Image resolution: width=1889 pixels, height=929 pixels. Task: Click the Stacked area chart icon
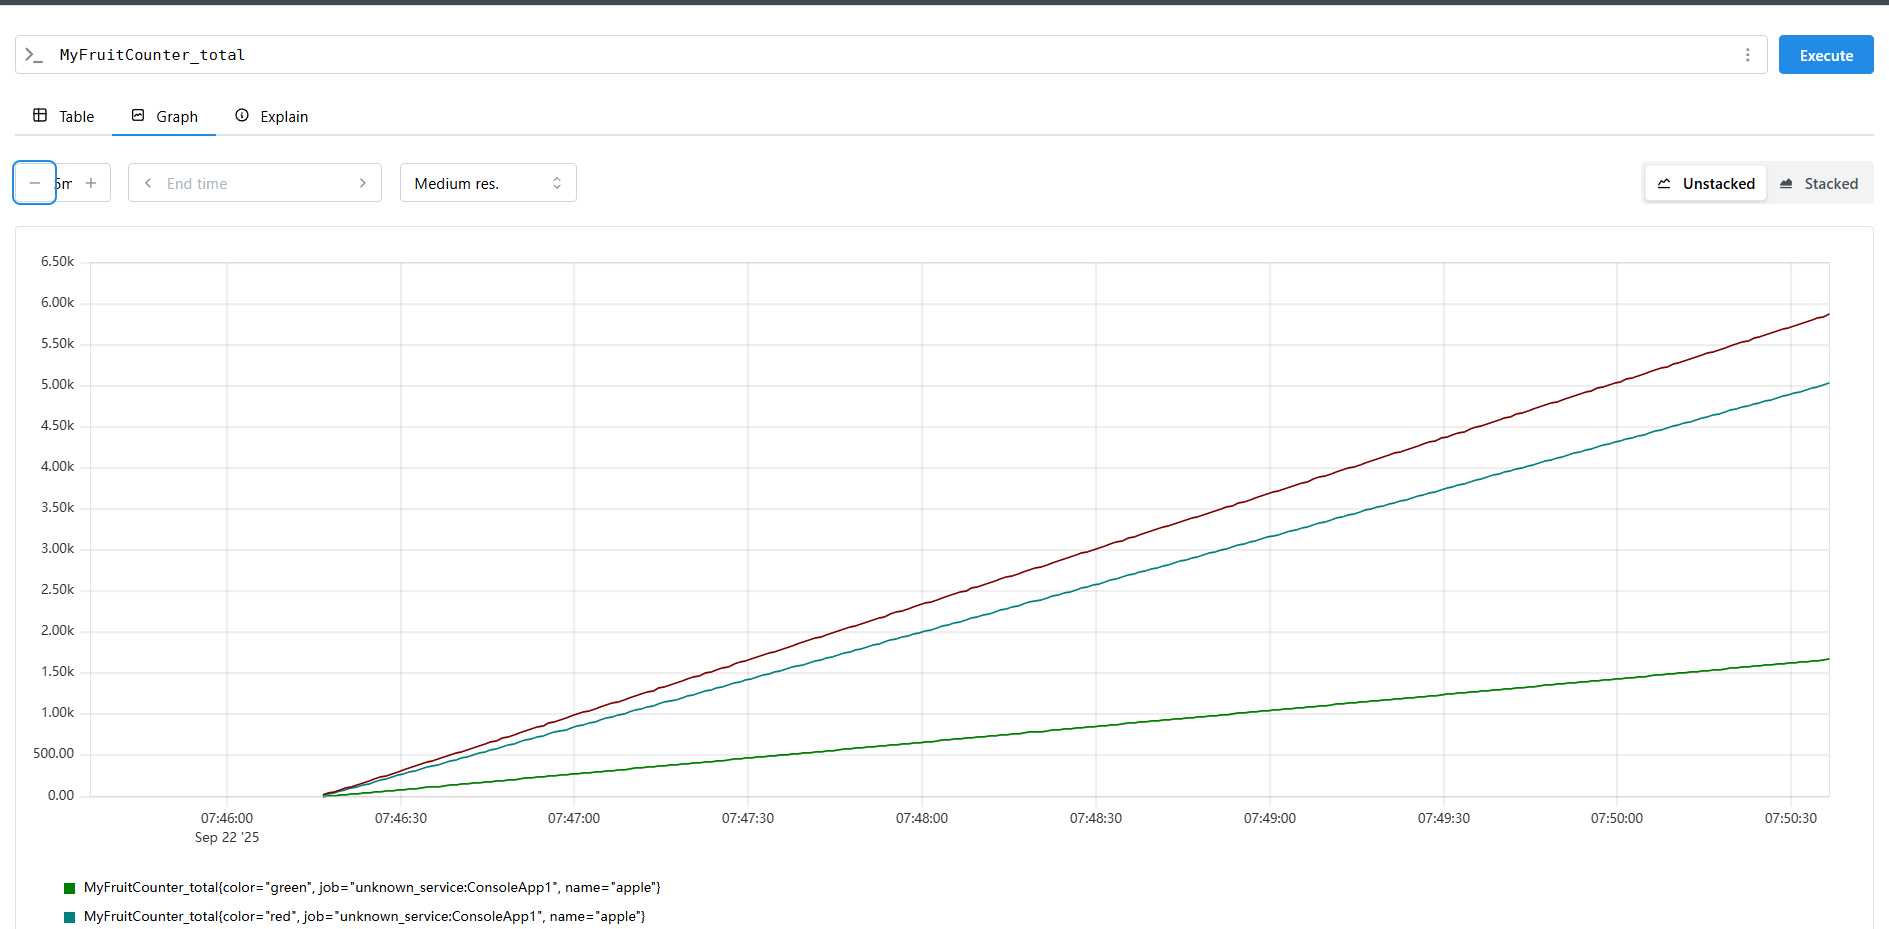[1786, 183]
